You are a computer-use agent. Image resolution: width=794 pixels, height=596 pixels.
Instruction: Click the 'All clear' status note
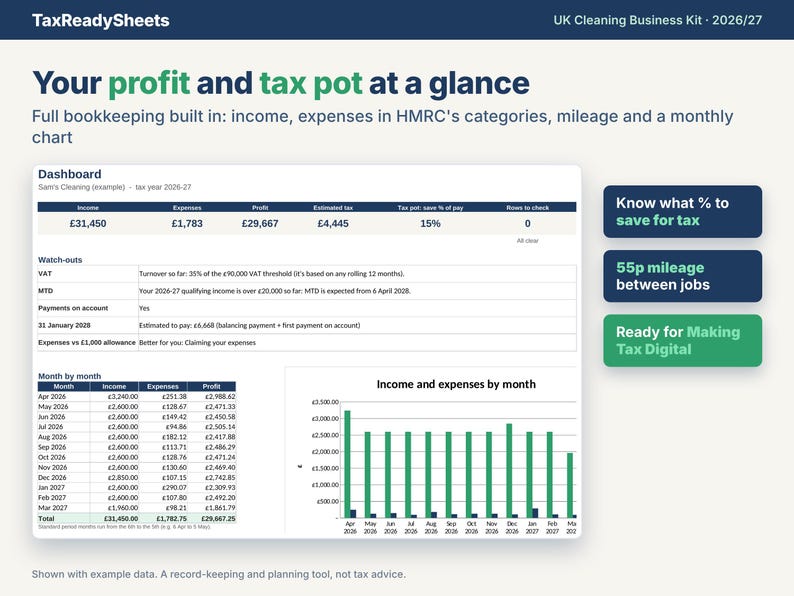point(528,241)
